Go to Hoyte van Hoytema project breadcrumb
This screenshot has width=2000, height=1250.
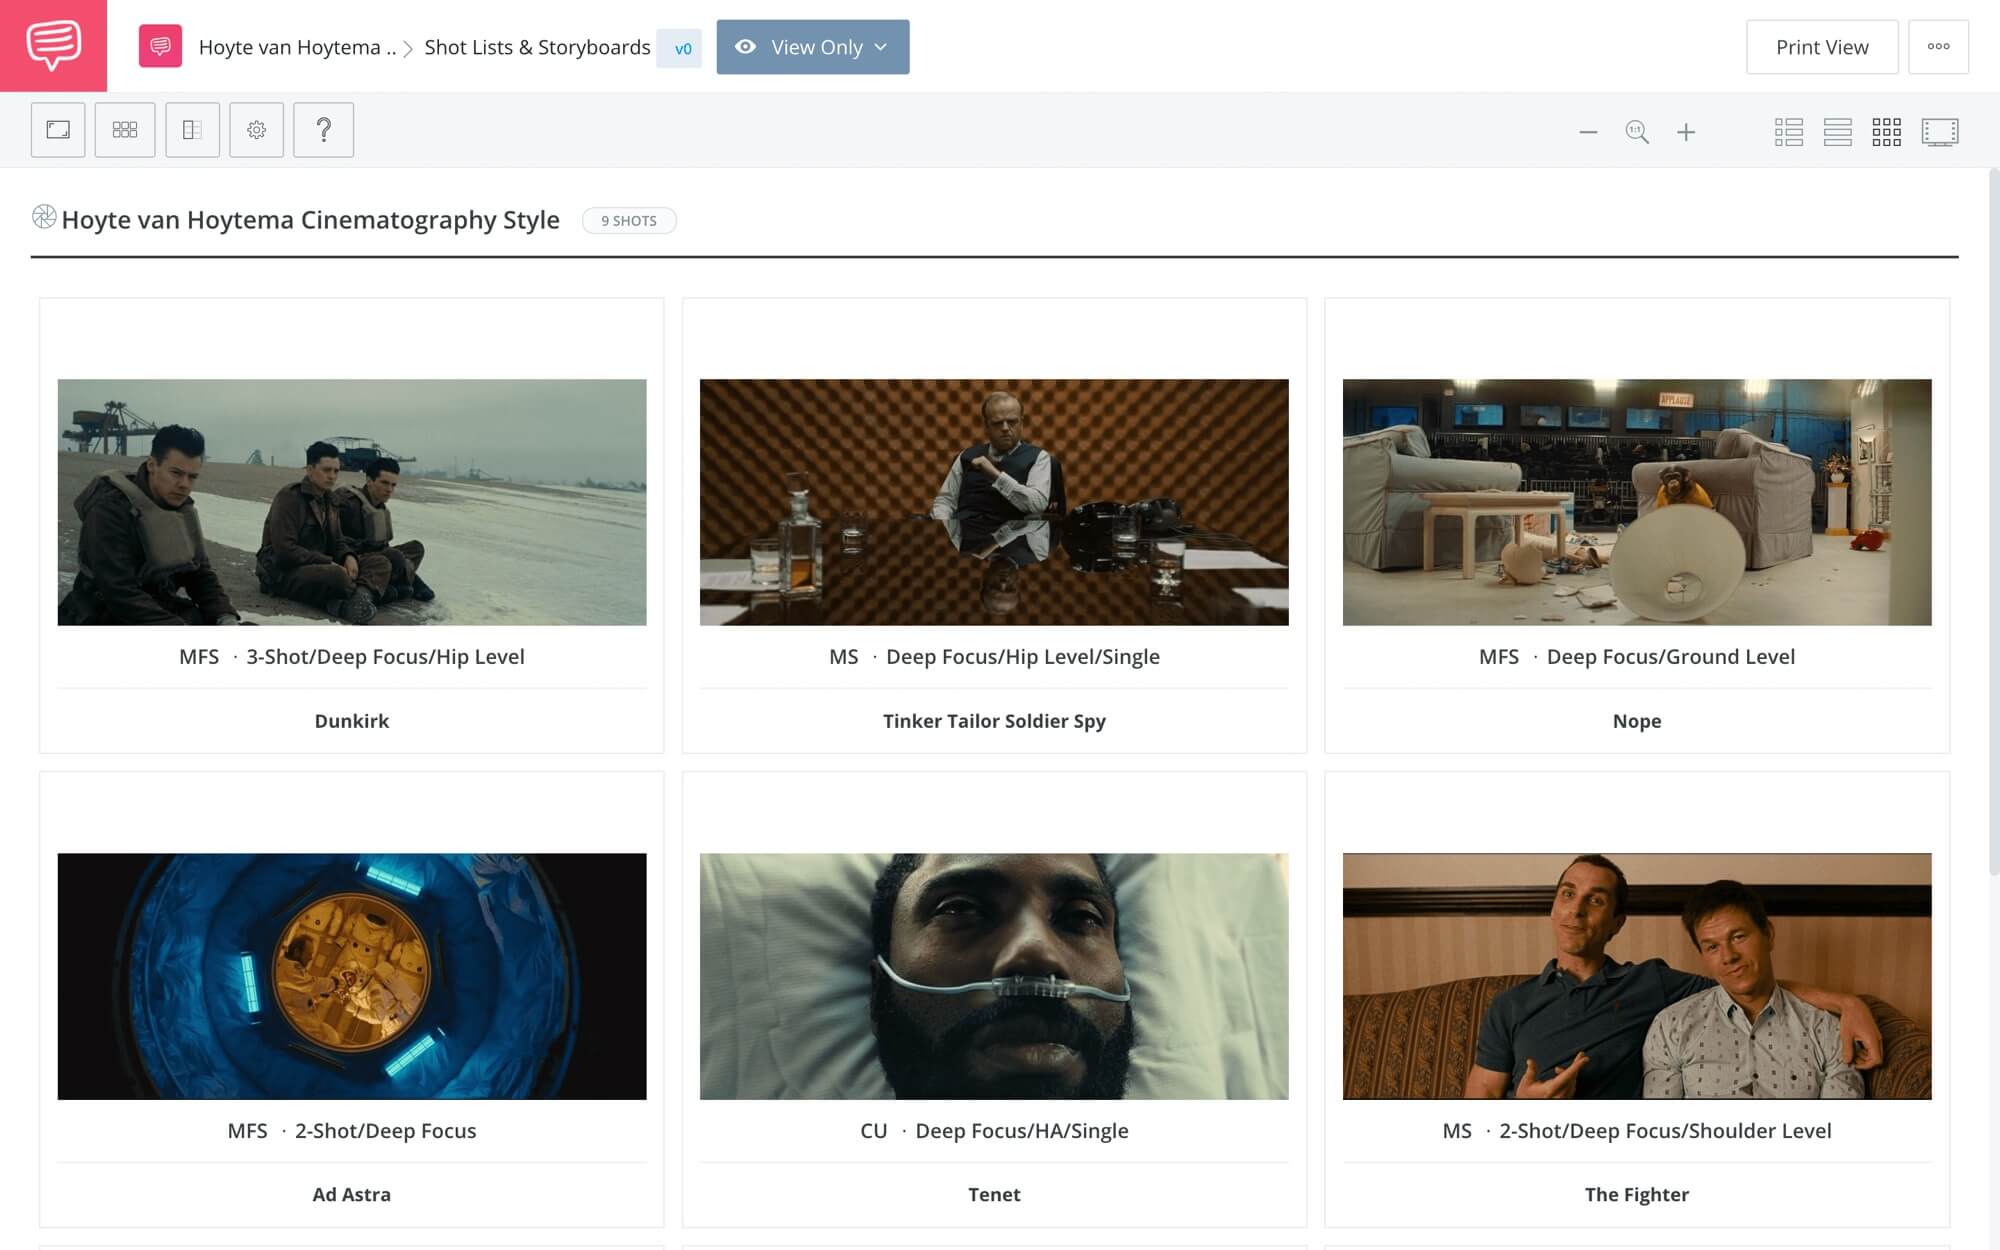297,47
